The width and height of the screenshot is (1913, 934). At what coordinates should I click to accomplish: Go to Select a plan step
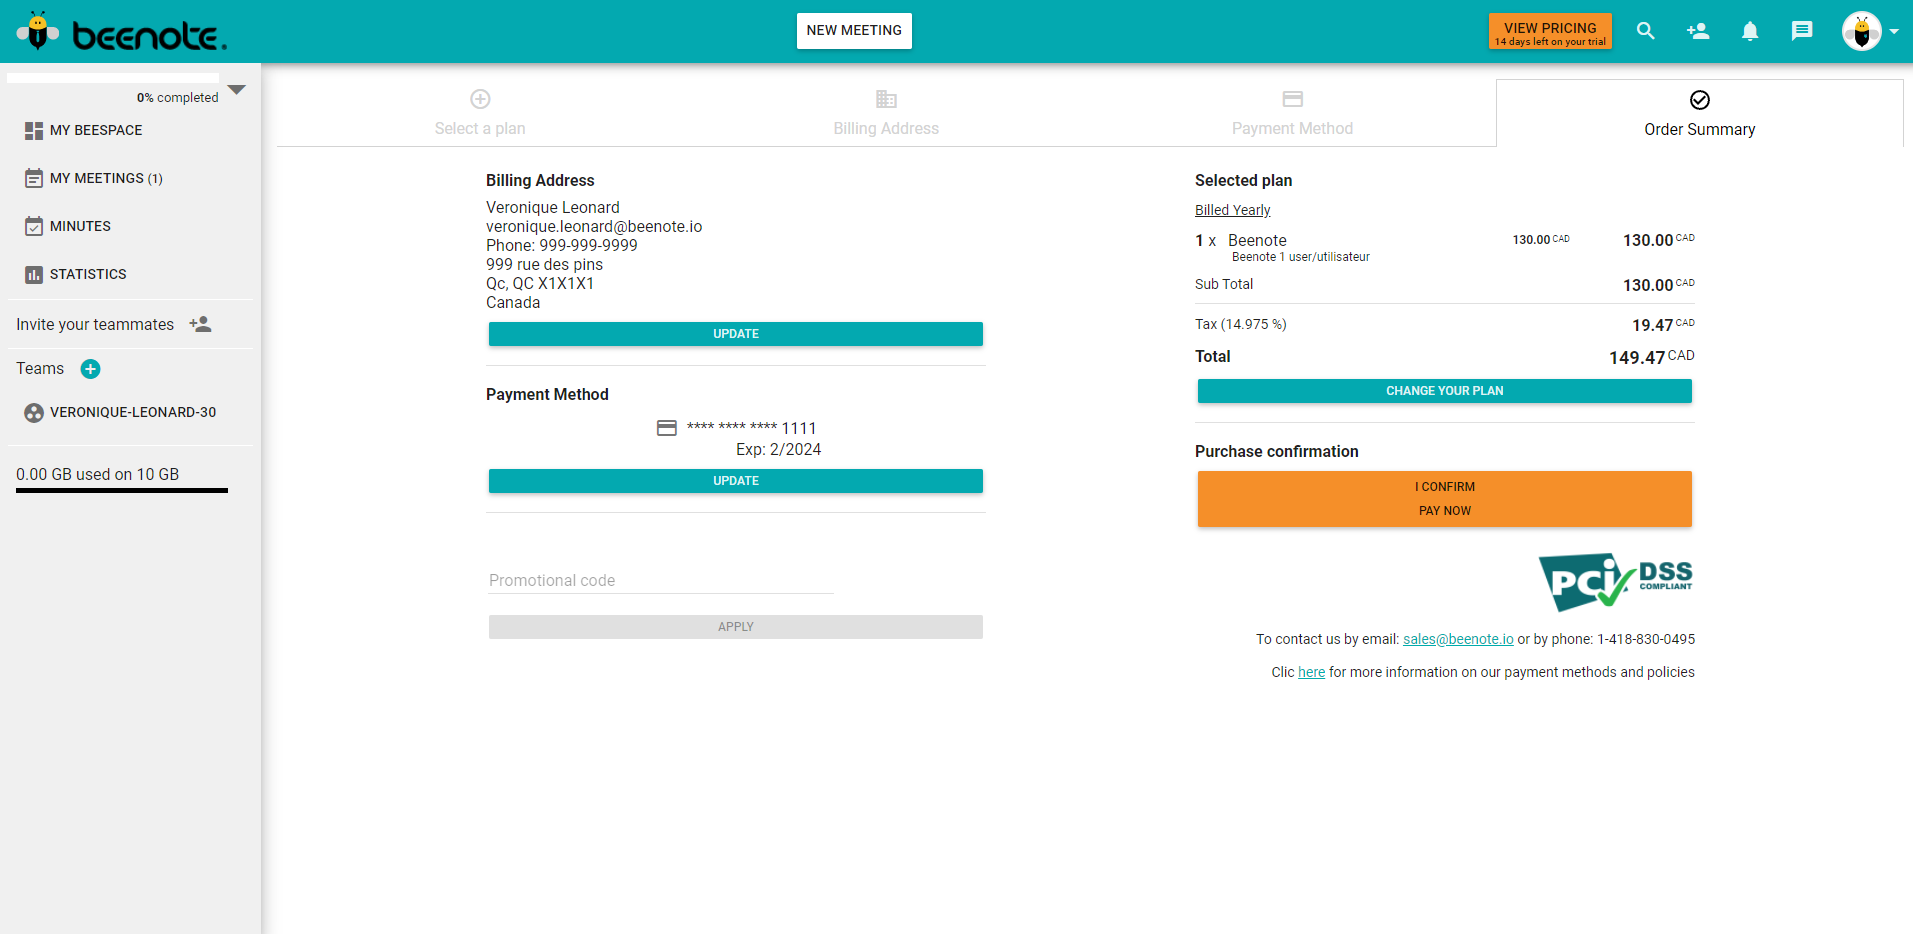coord(480,113)
